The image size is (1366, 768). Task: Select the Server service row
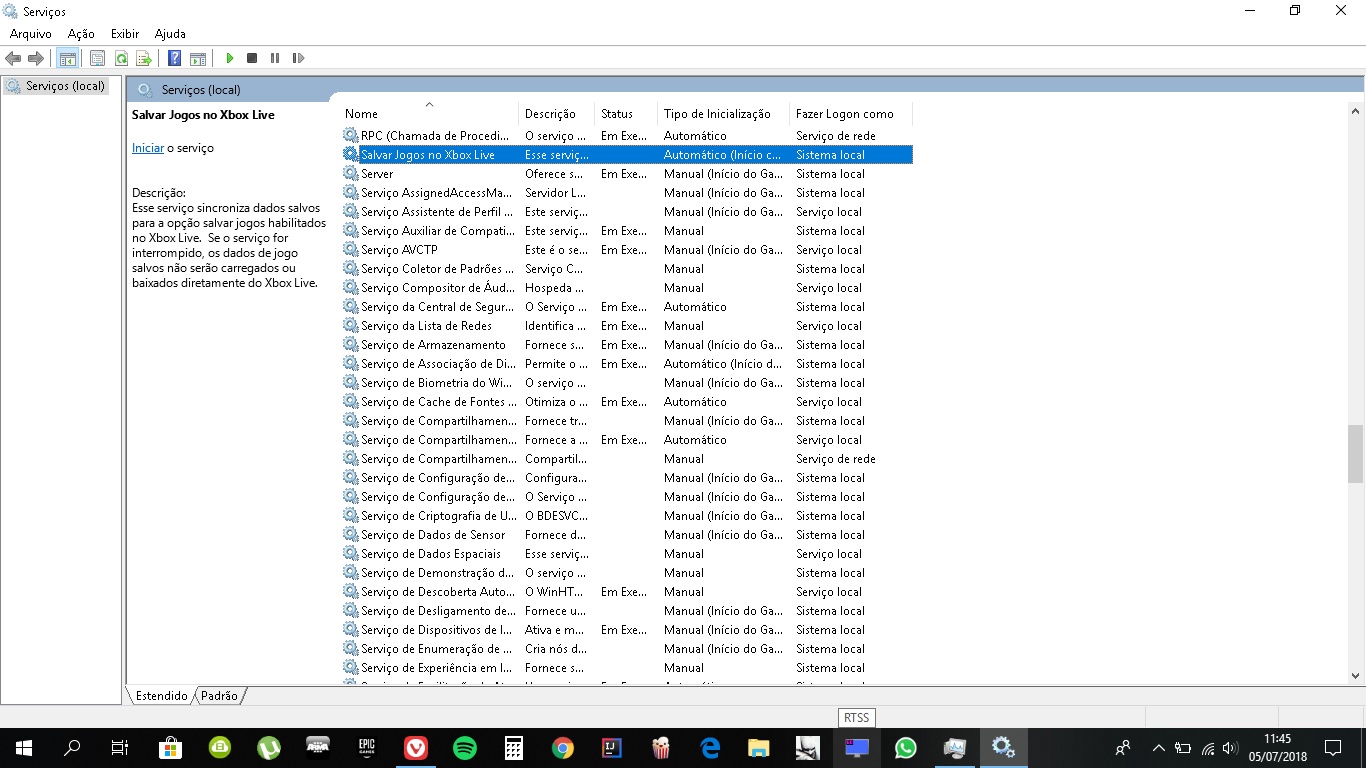click(x=627, y=174)
